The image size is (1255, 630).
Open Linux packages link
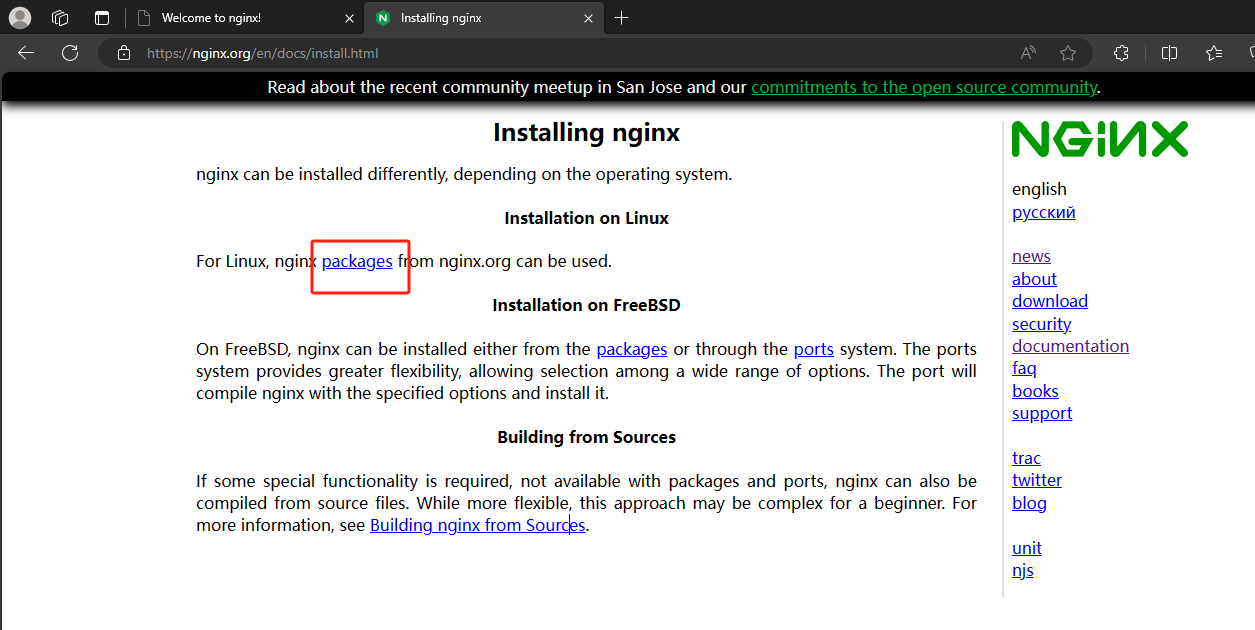click(x=357, y=261)
